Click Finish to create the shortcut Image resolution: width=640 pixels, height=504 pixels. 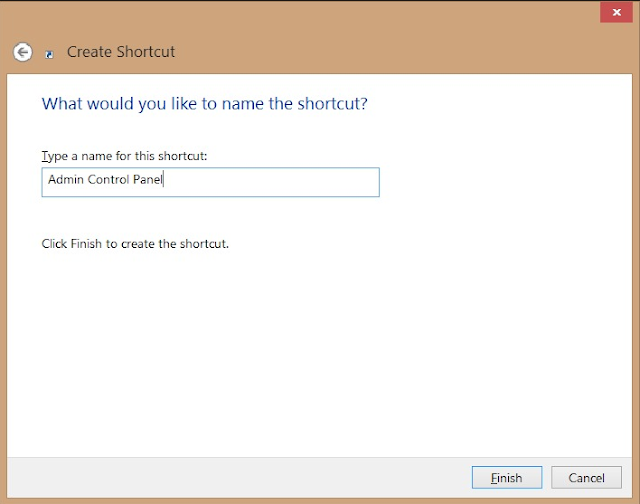(x=507, y=477)
